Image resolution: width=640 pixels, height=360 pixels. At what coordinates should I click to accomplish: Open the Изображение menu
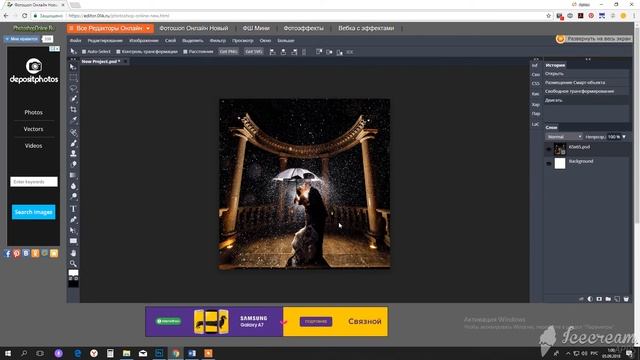[144, 40]
